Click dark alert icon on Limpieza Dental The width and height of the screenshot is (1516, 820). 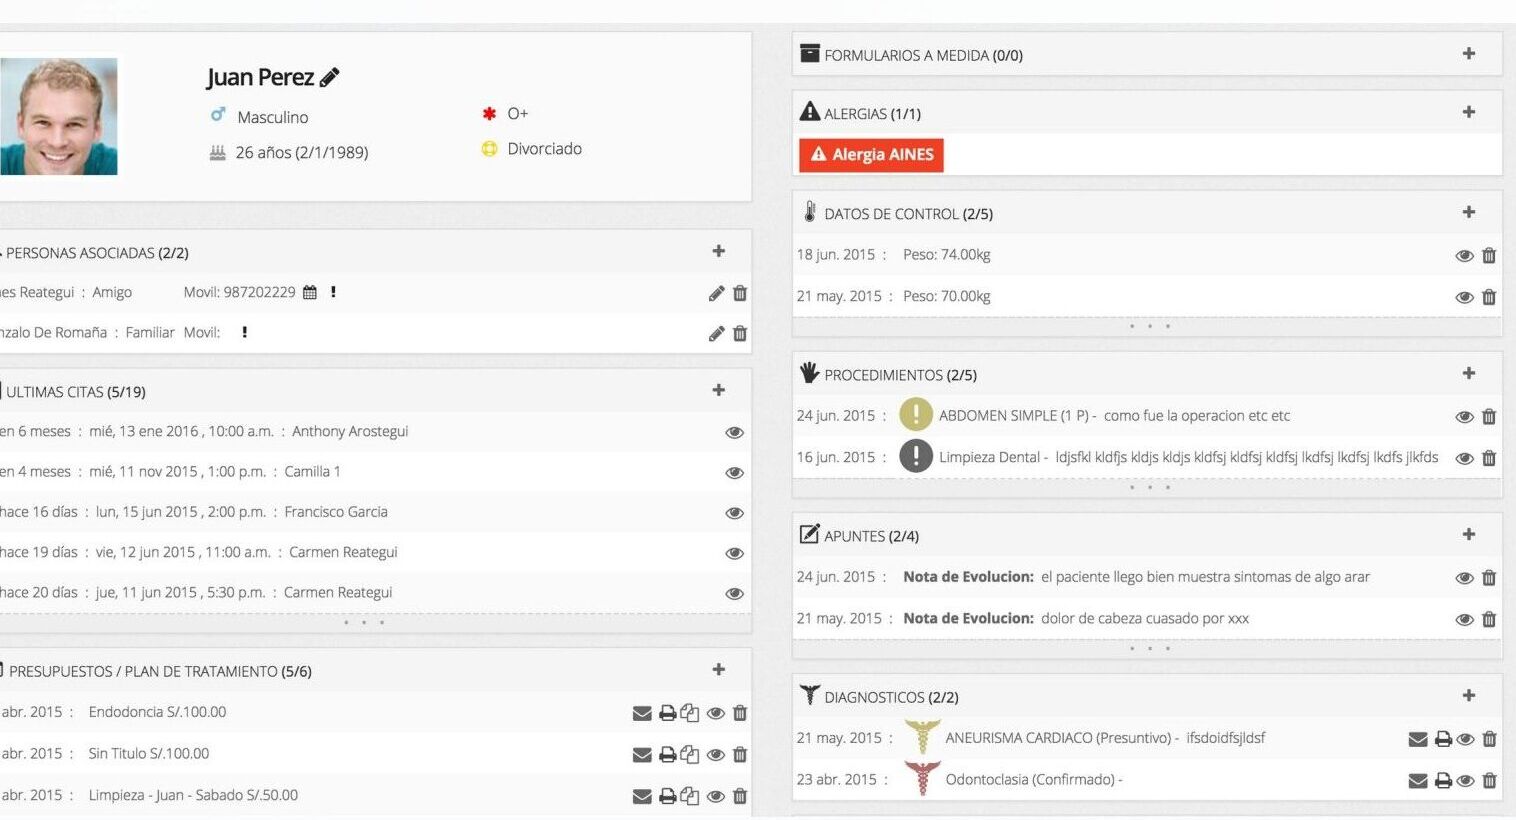coord(915,456)
